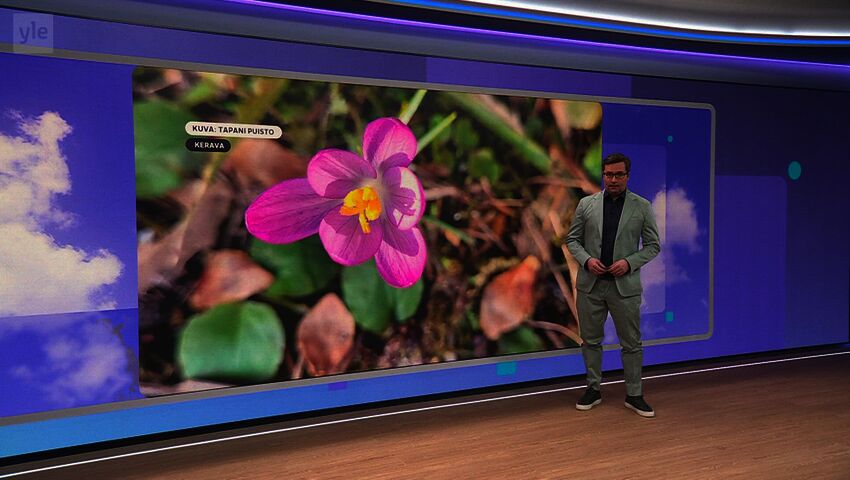Click the presenter's clasped hands
850x480 pixels.
coord(607,266)
